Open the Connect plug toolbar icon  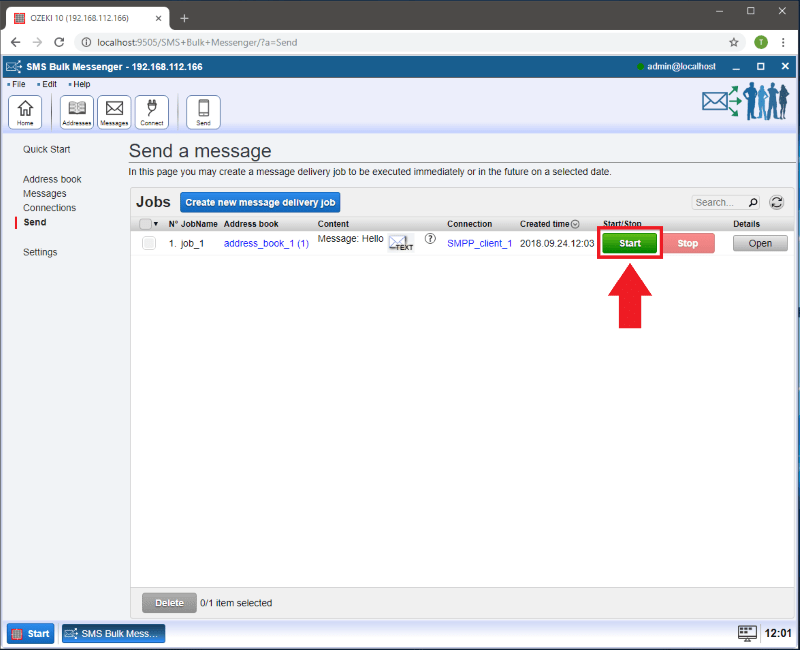point(152,112)
